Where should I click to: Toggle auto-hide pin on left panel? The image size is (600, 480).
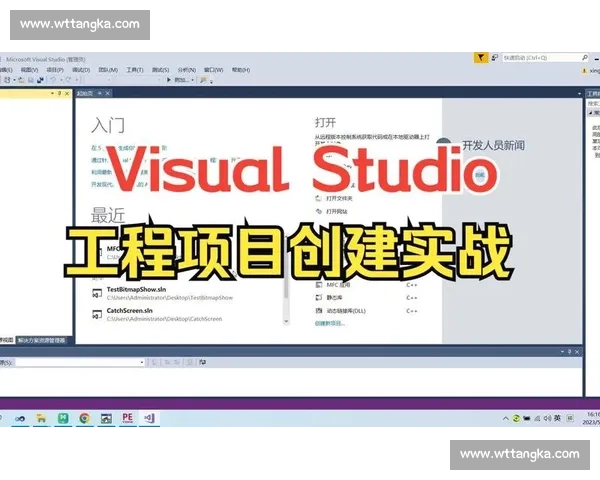60,93
